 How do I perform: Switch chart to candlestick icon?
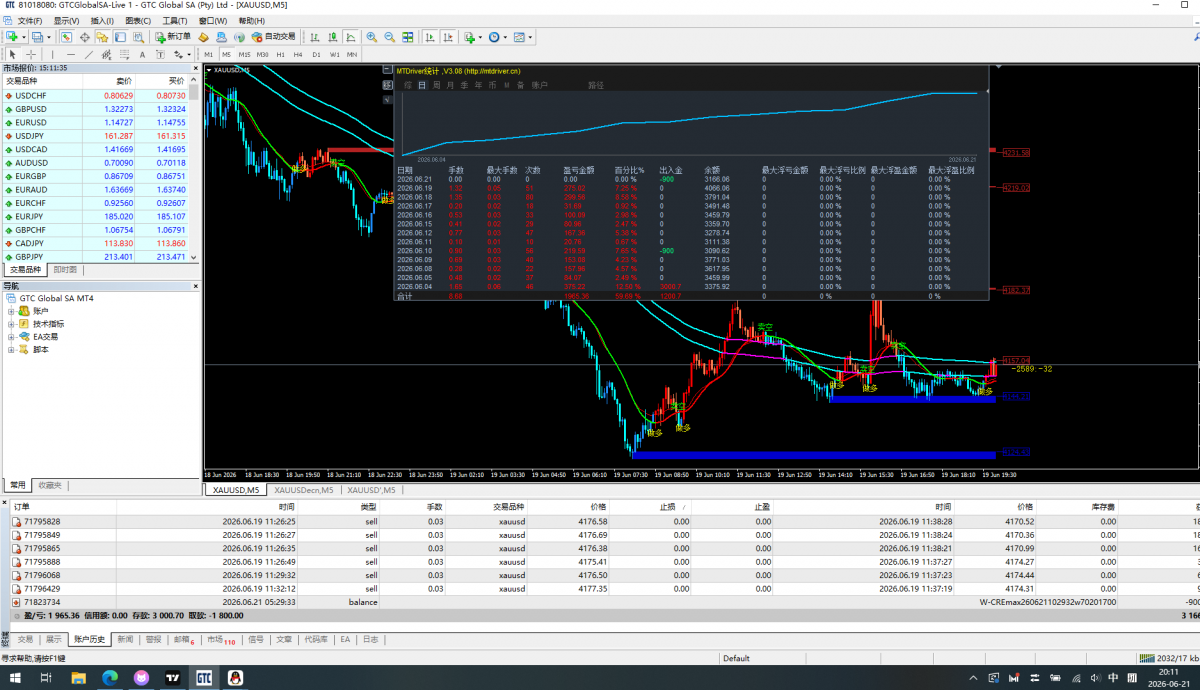point(332,37)
